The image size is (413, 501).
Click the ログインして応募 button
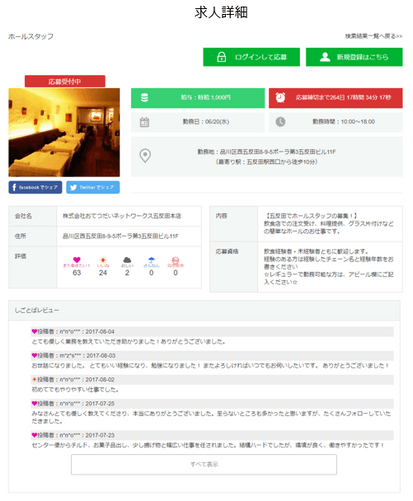pyautogui.click(x=251, y=57)
